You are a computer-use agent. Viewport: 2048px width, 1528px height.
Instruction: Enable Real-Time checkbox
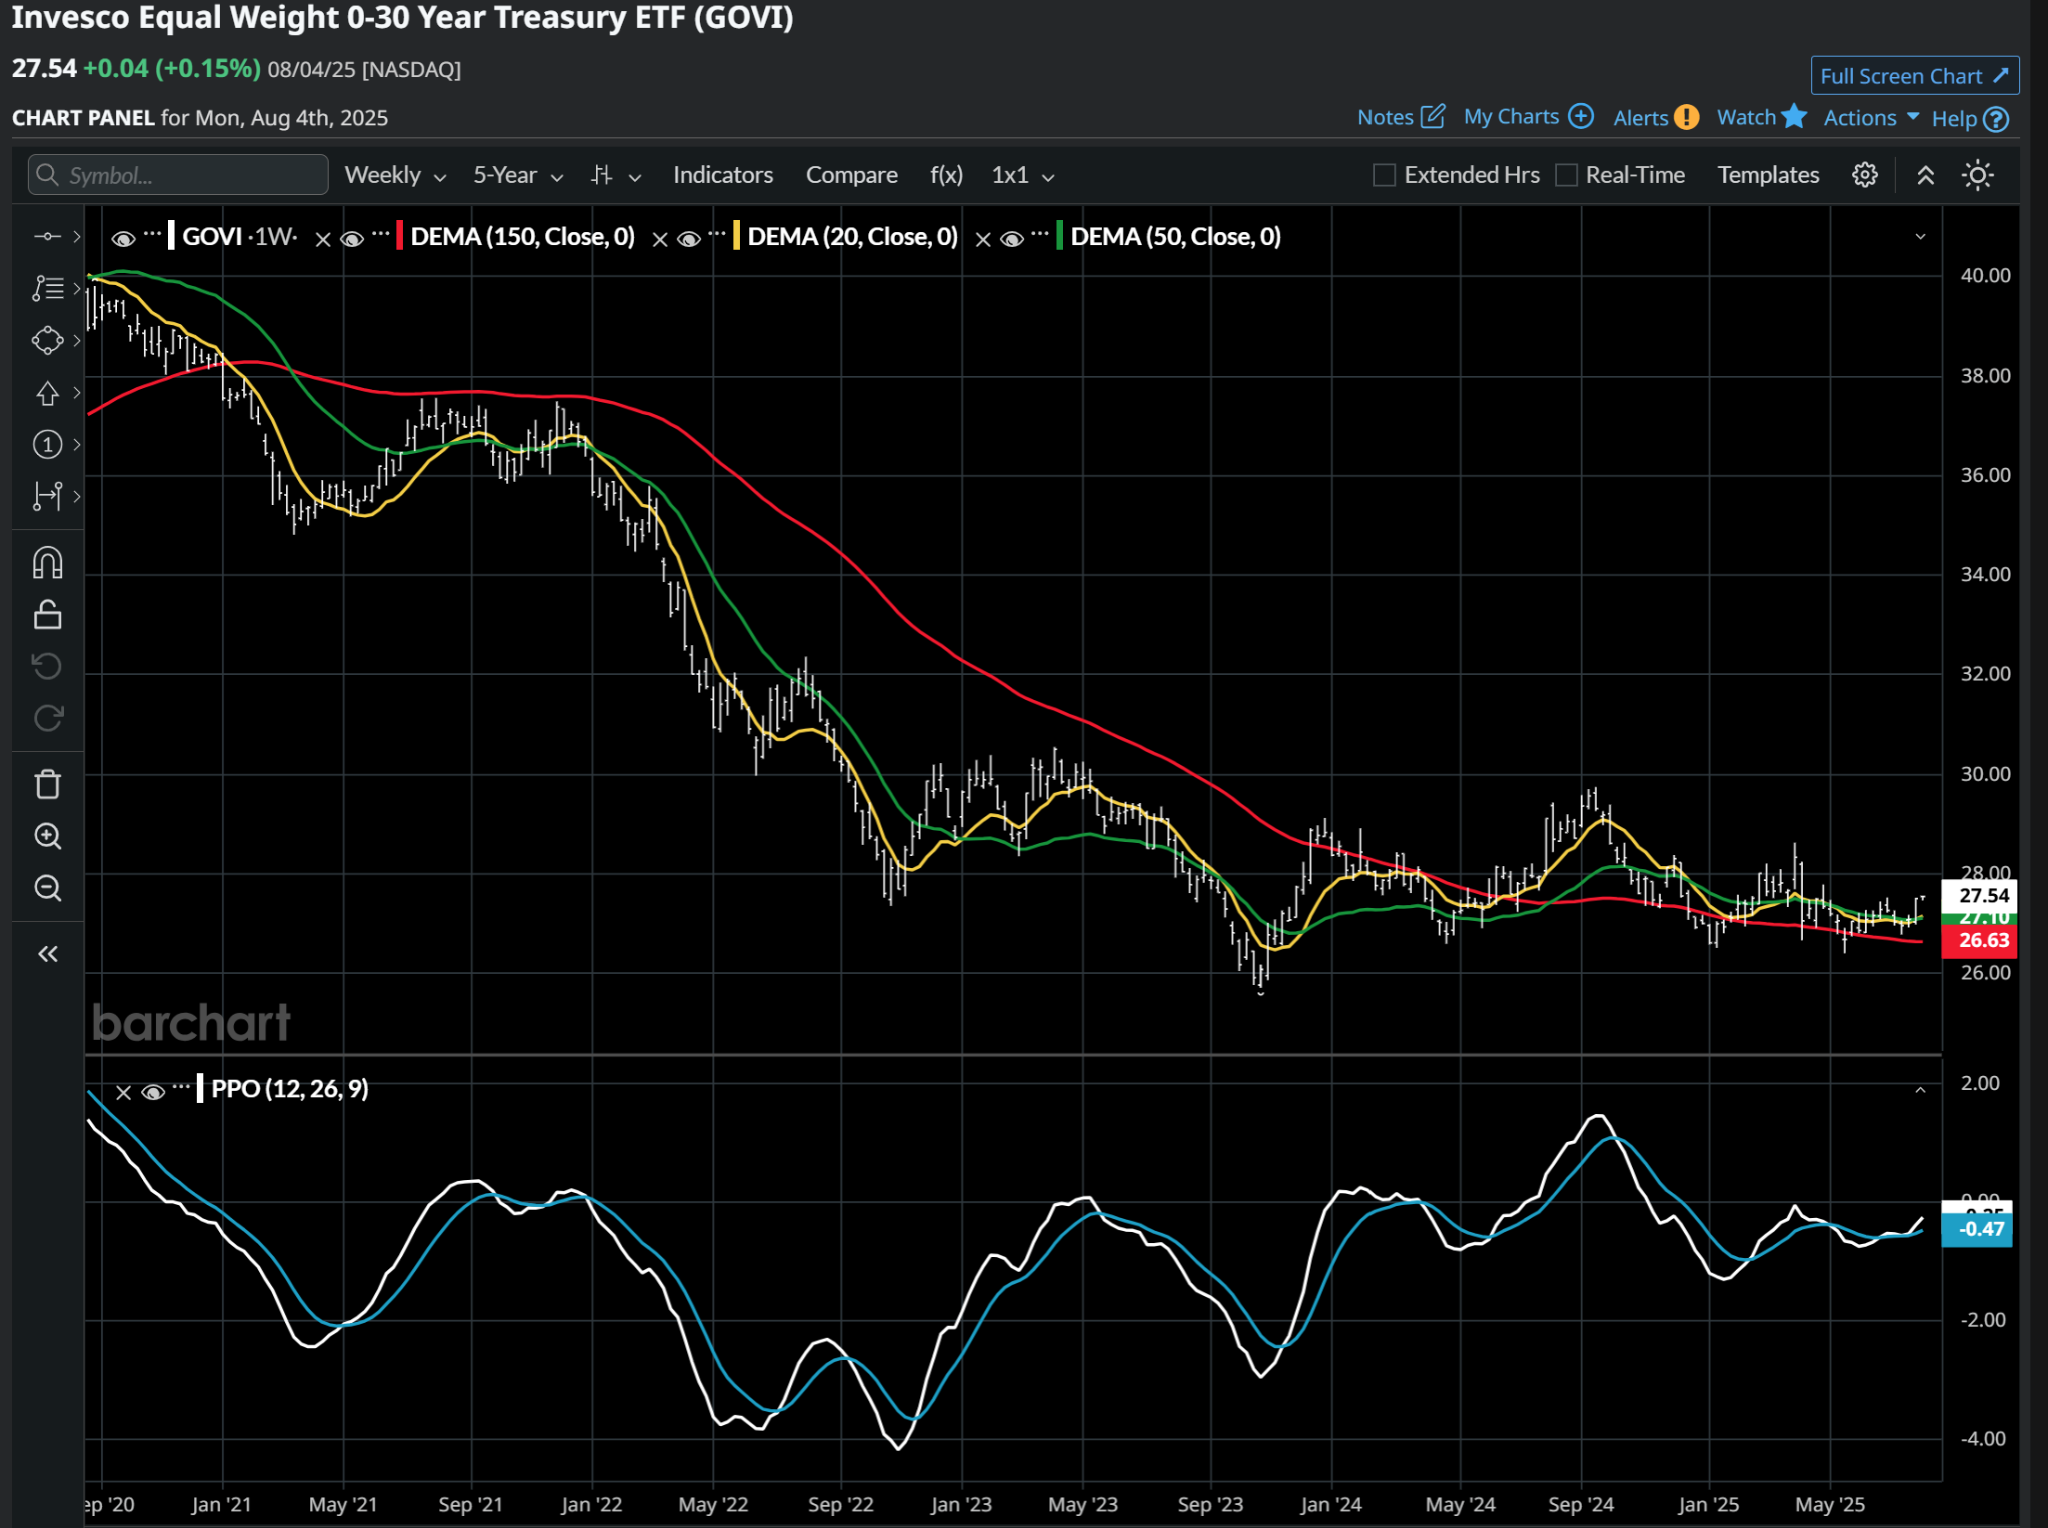tap(1566, 175)
